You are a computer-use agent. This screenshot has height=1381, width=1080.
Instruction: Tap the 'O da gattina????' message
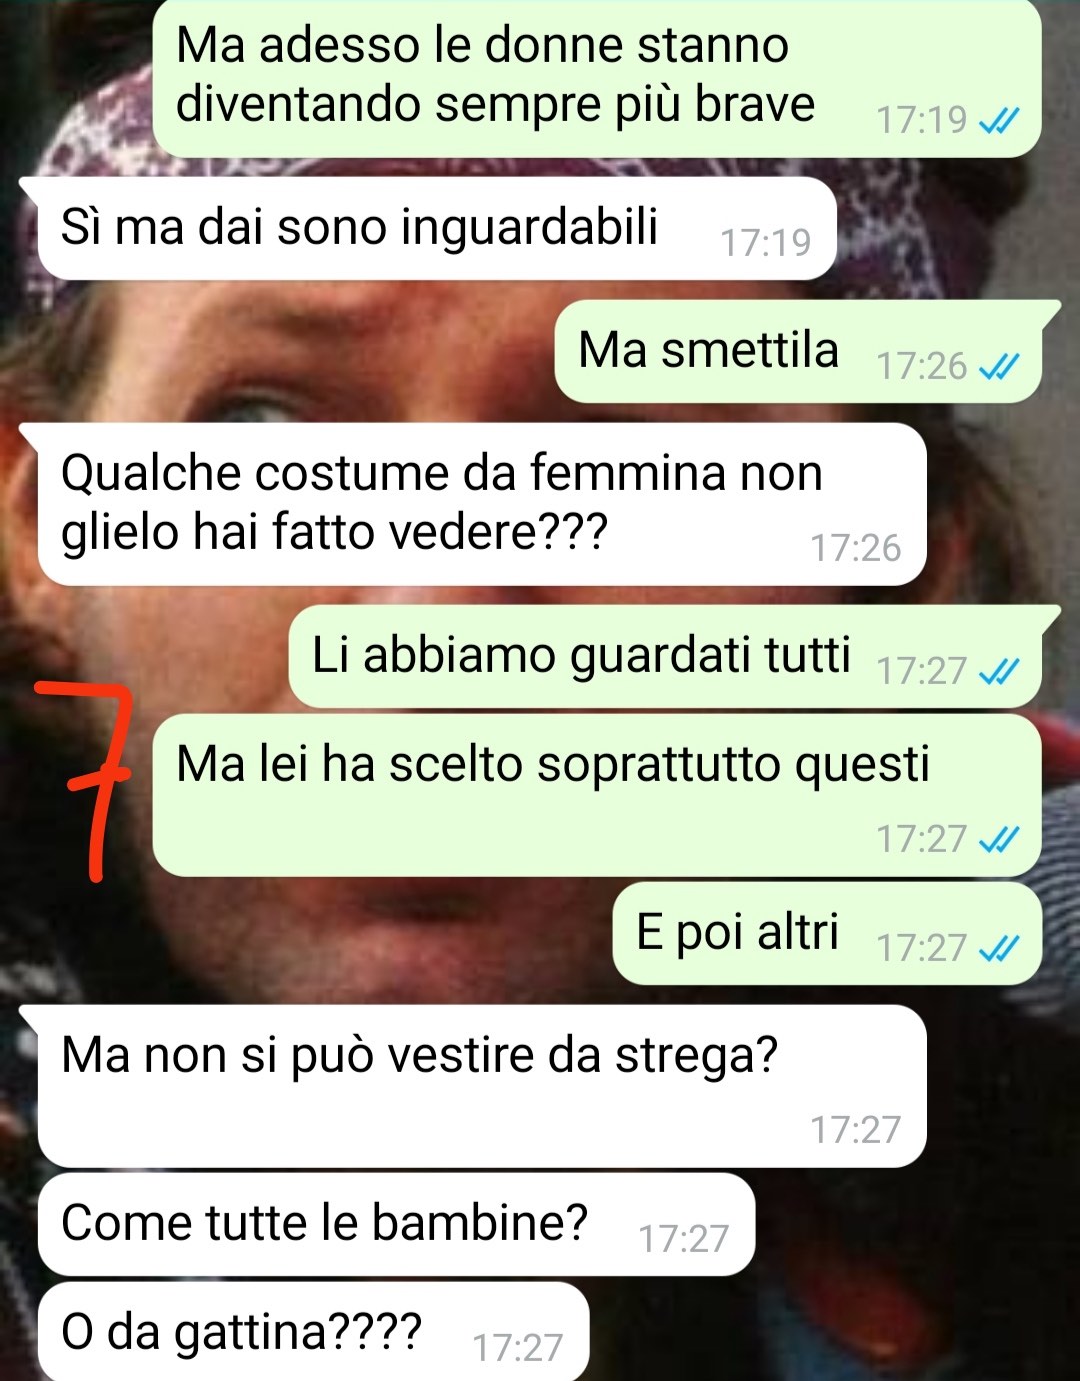[x=313, y=1331]
